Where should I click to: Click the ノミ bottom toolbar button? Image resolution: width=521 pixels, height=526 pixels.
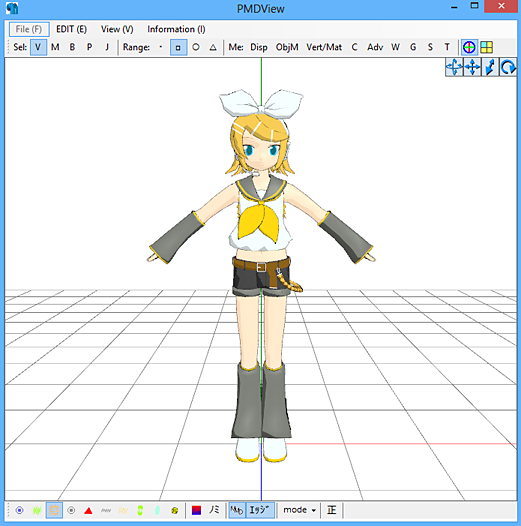click(214, 510)
